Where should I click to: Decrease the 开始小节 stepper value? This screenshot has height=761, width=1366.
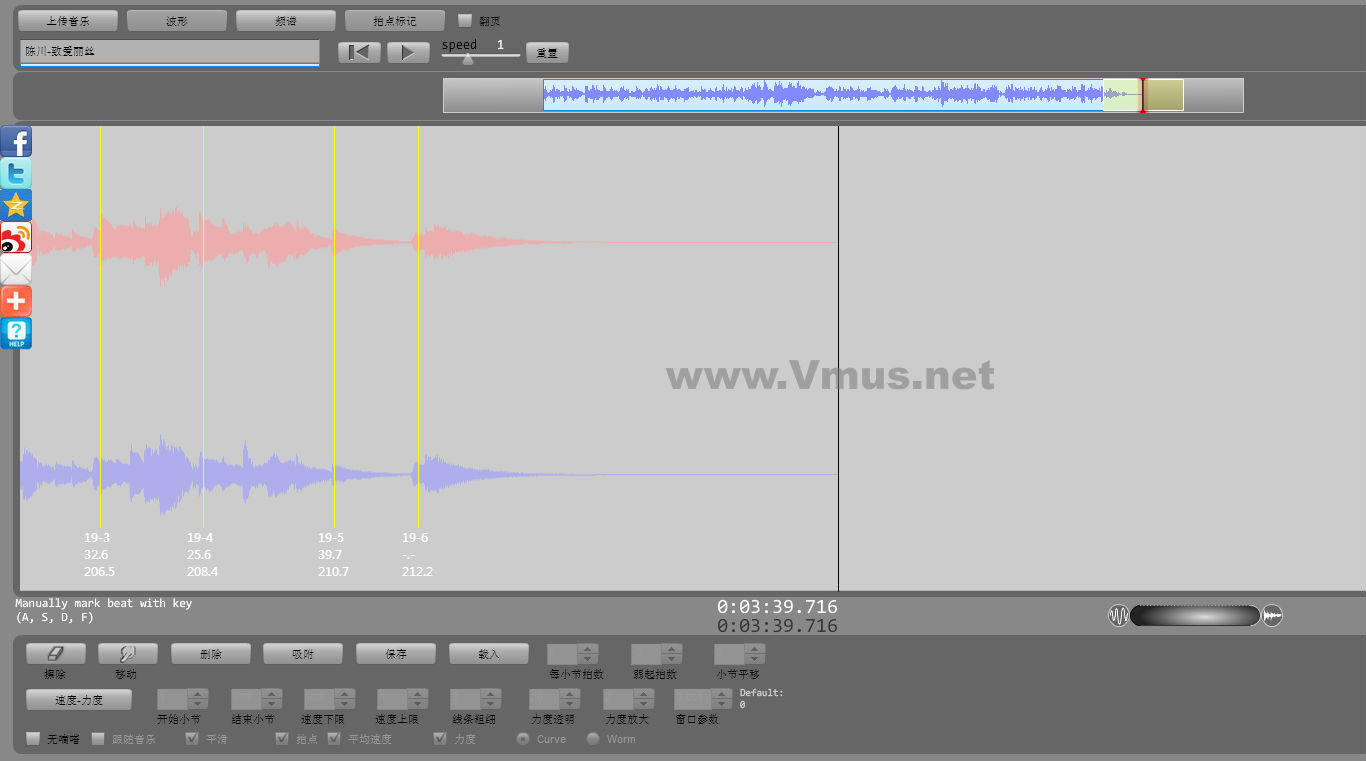198,705
